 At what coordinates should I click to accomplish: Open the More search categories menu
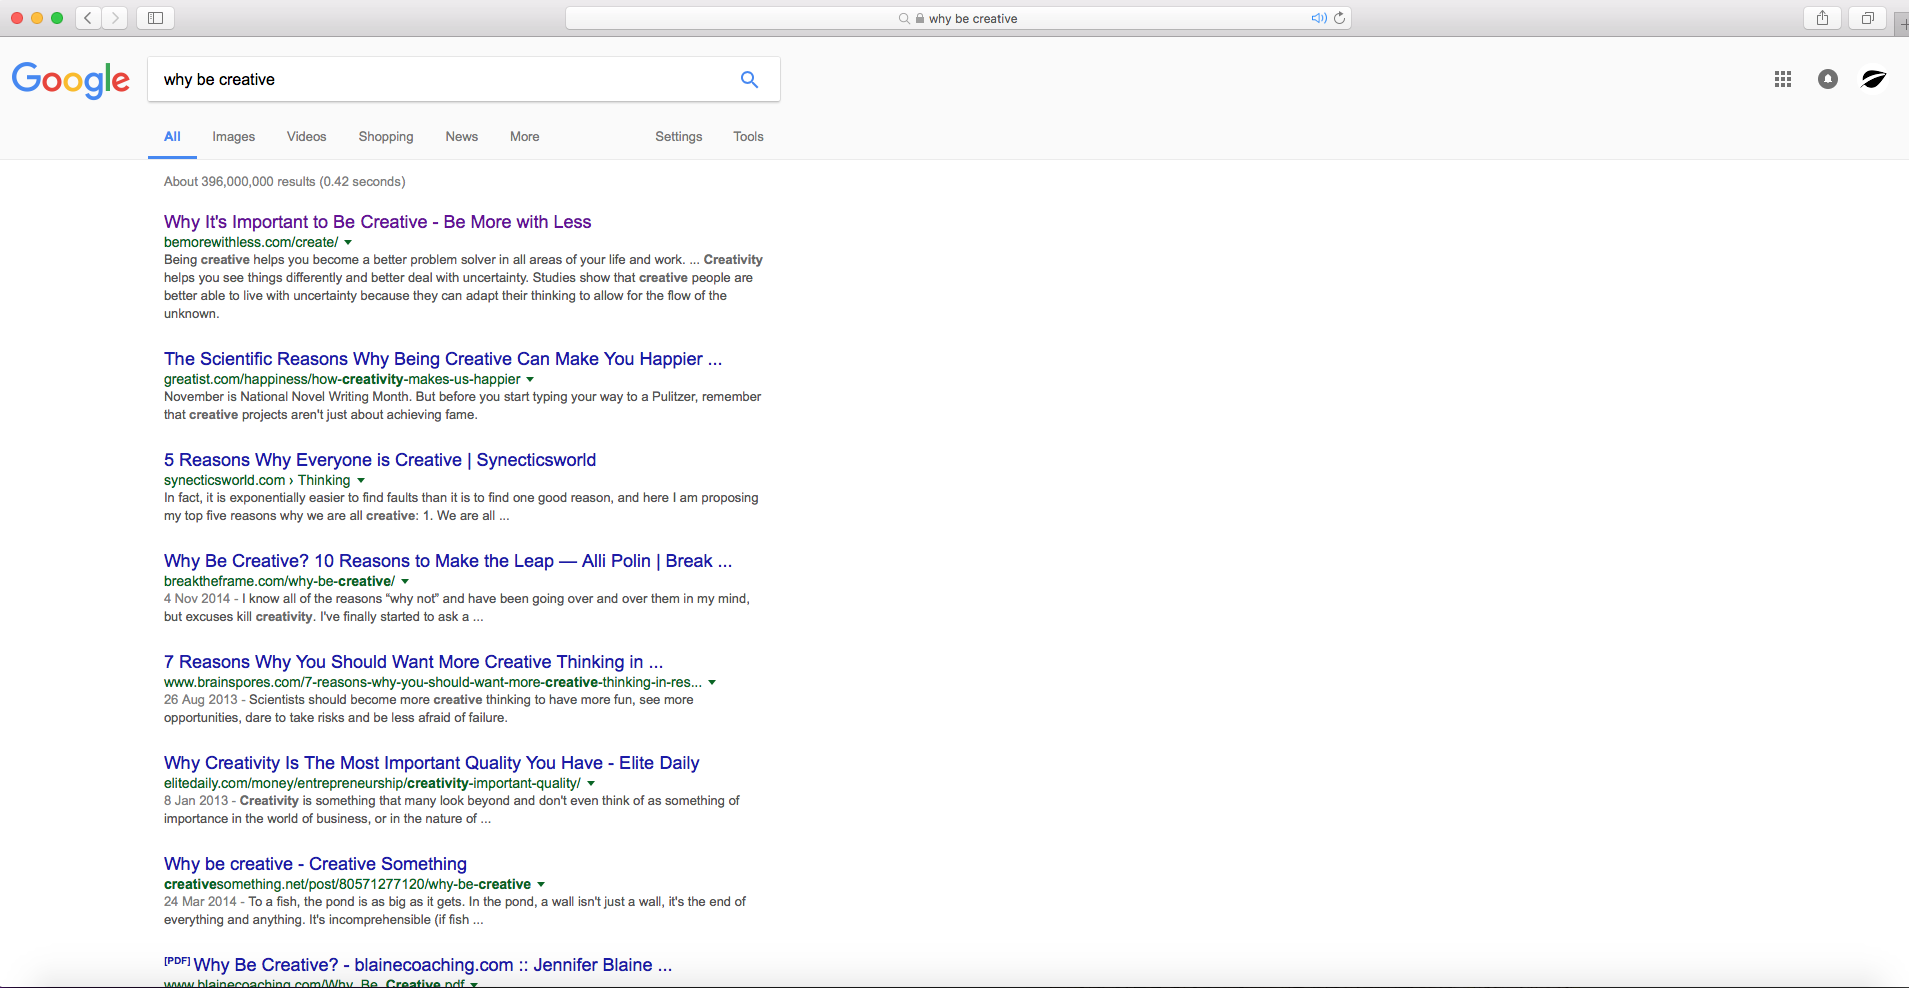(x=524, y=137)
